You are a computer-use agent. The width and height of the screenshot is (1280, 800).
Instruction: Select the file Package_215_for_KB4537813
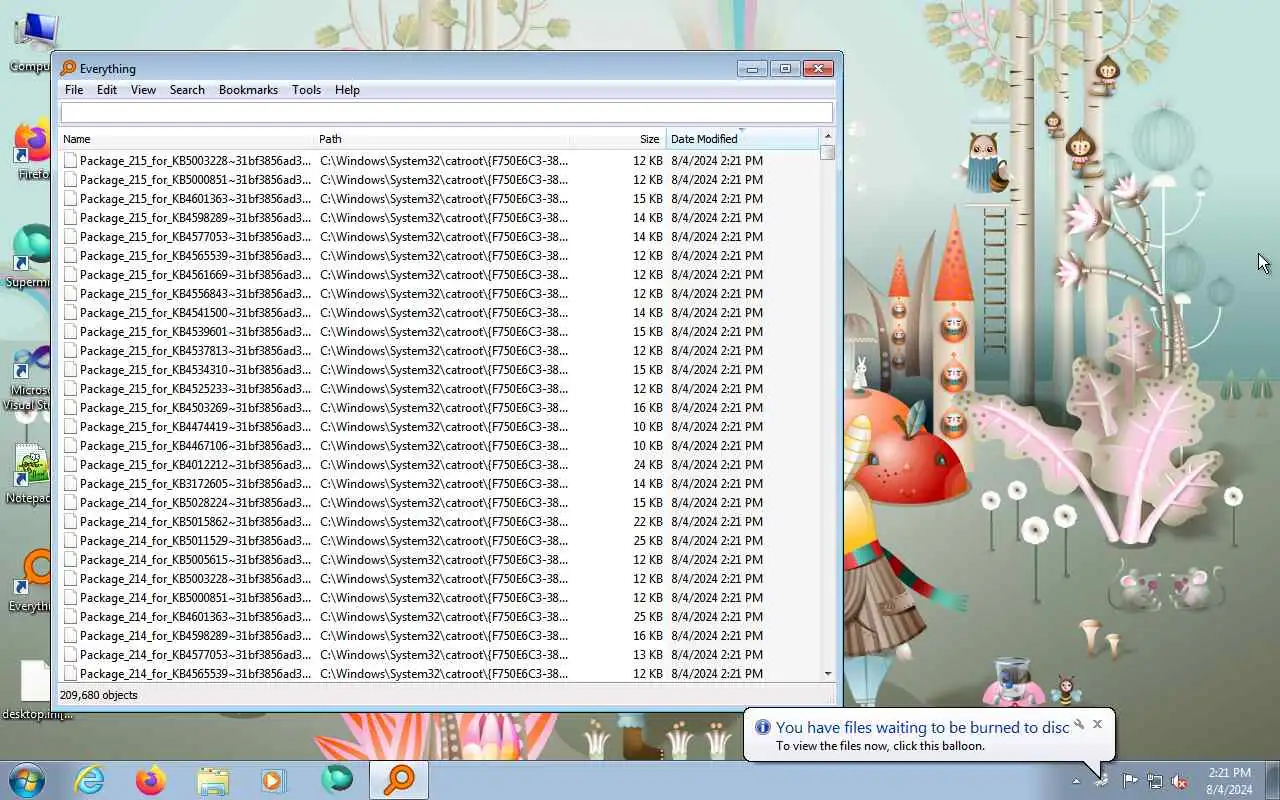pyautogui.click(x=195, y=351)
